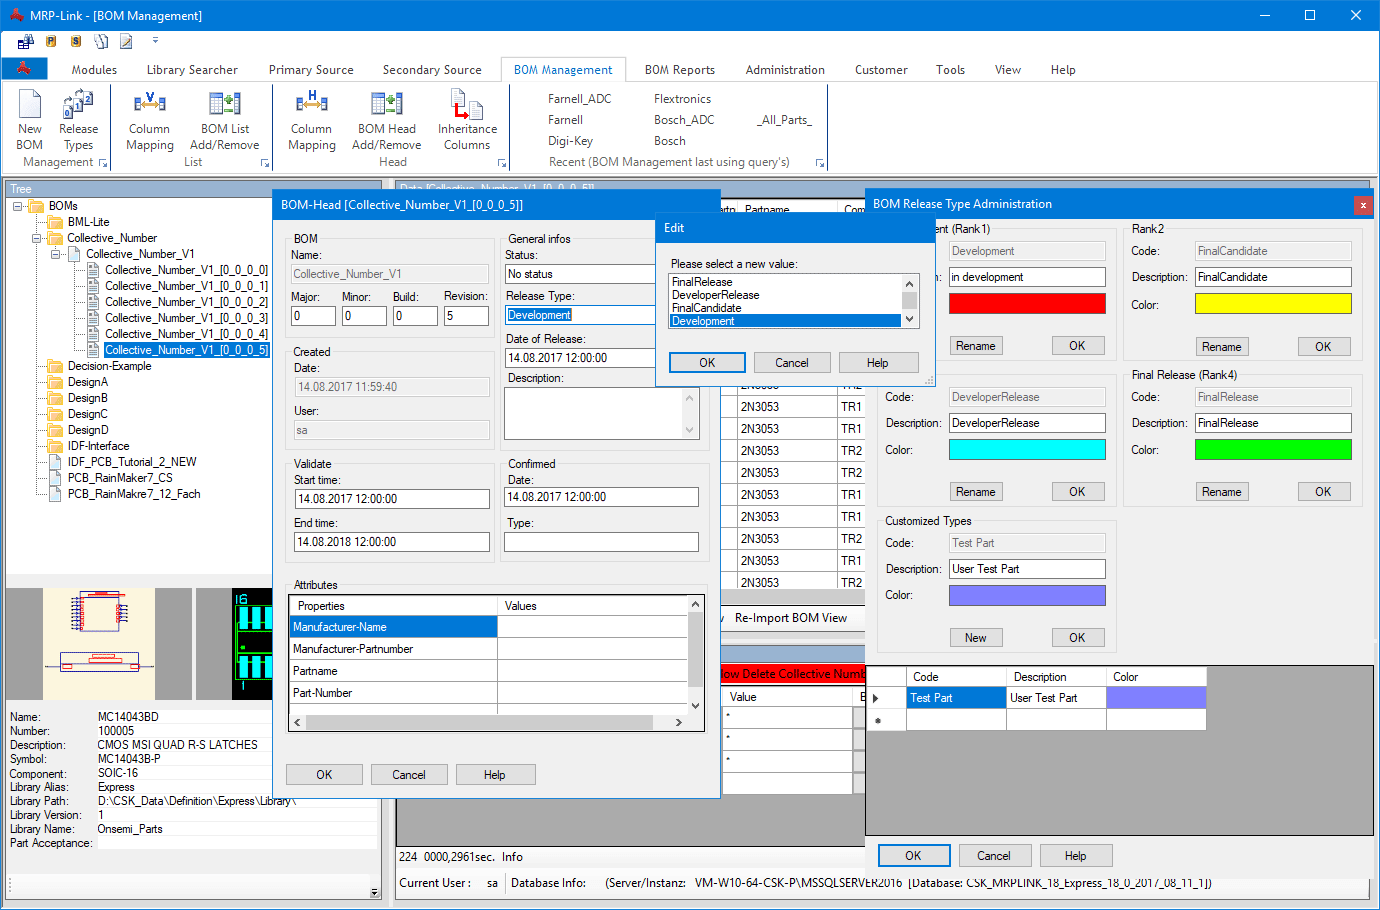1380x910 pixels.
Task: Click the red Development color swatch
Action: point(1027,303)
